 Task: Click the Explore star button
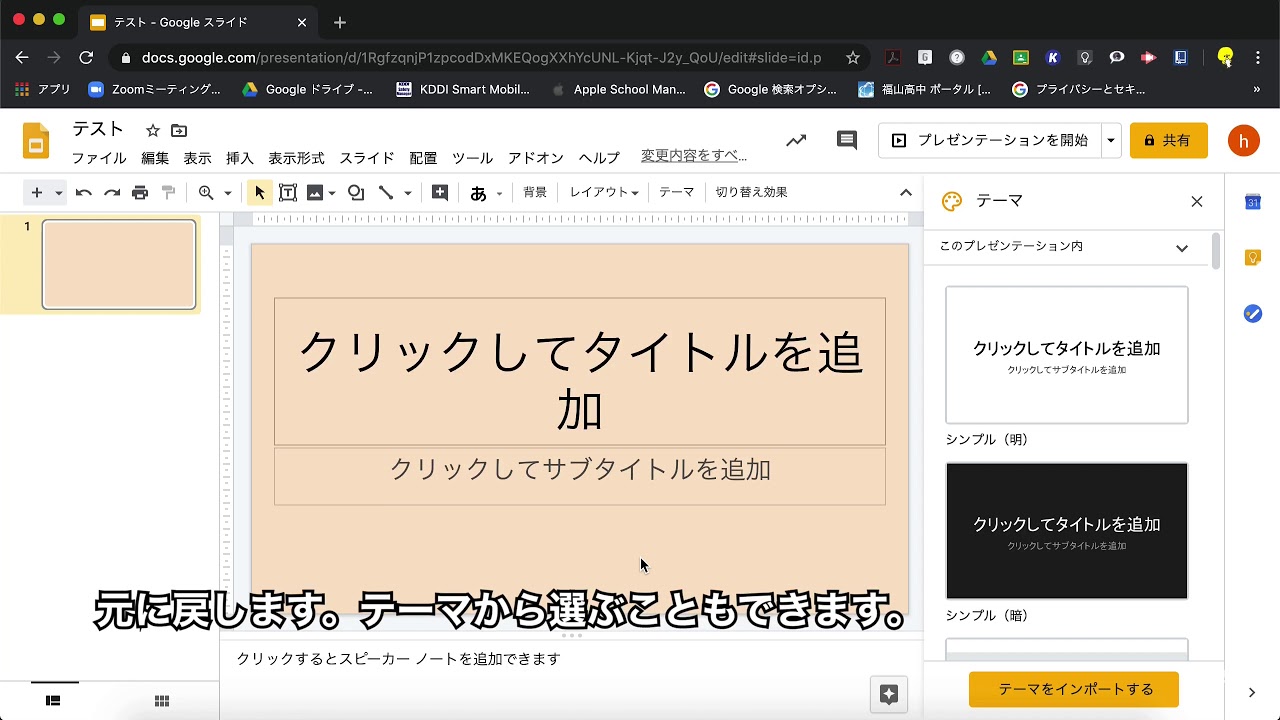tap(889, 694)
